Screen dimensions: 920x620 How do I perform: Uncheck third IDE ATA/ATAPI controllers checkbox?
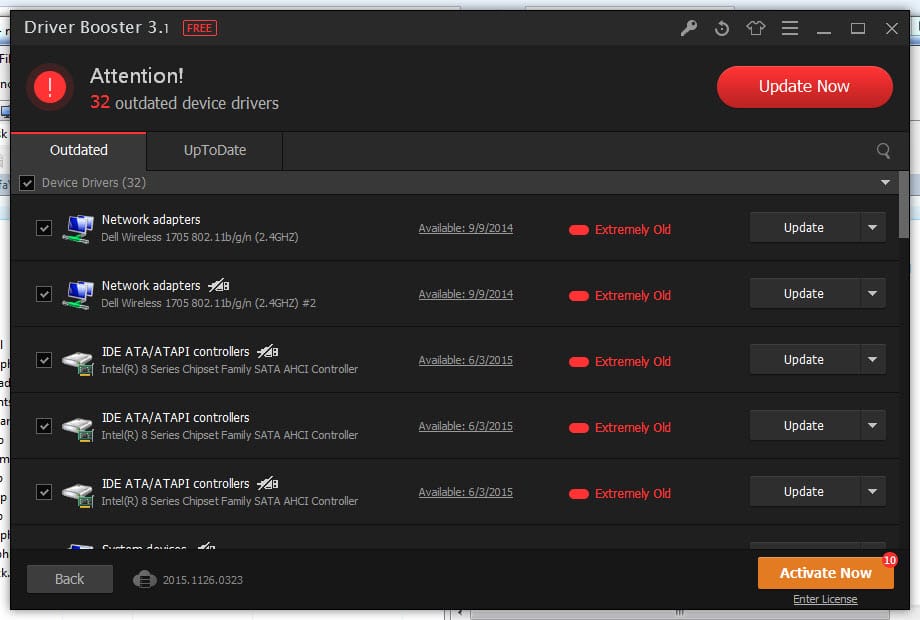(x=44, y=492)
